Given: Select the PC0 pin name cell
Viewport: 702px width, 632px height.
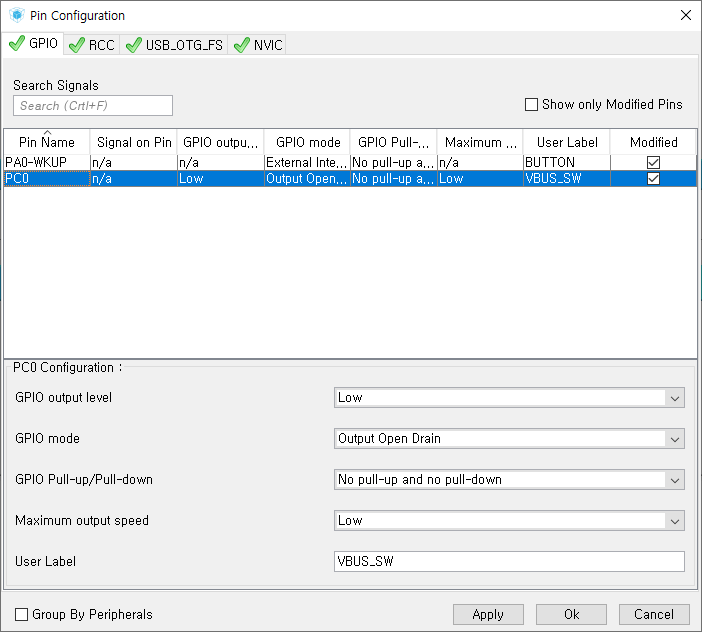Looking at the screenshot, I should [47, 179].
